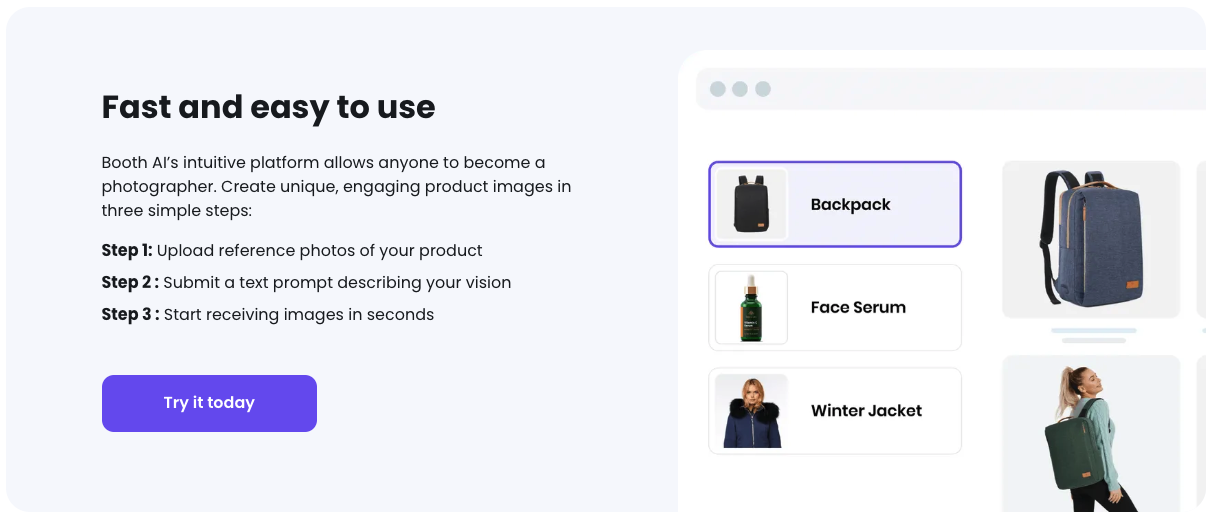Click the blue bar under backpack image
Image resolution: width=1213 pixels, height=520 pixels.
(x=1093, y=330)
